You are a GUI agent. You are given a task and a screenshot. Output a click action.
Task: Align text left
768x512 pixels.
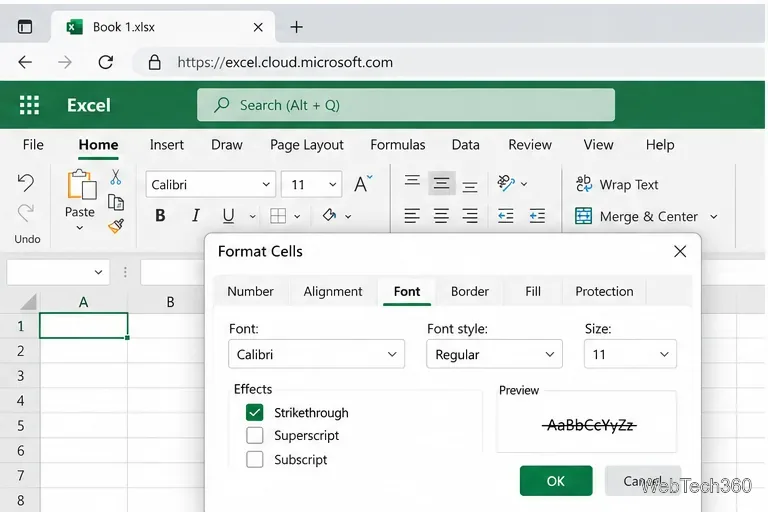(412, 216)
